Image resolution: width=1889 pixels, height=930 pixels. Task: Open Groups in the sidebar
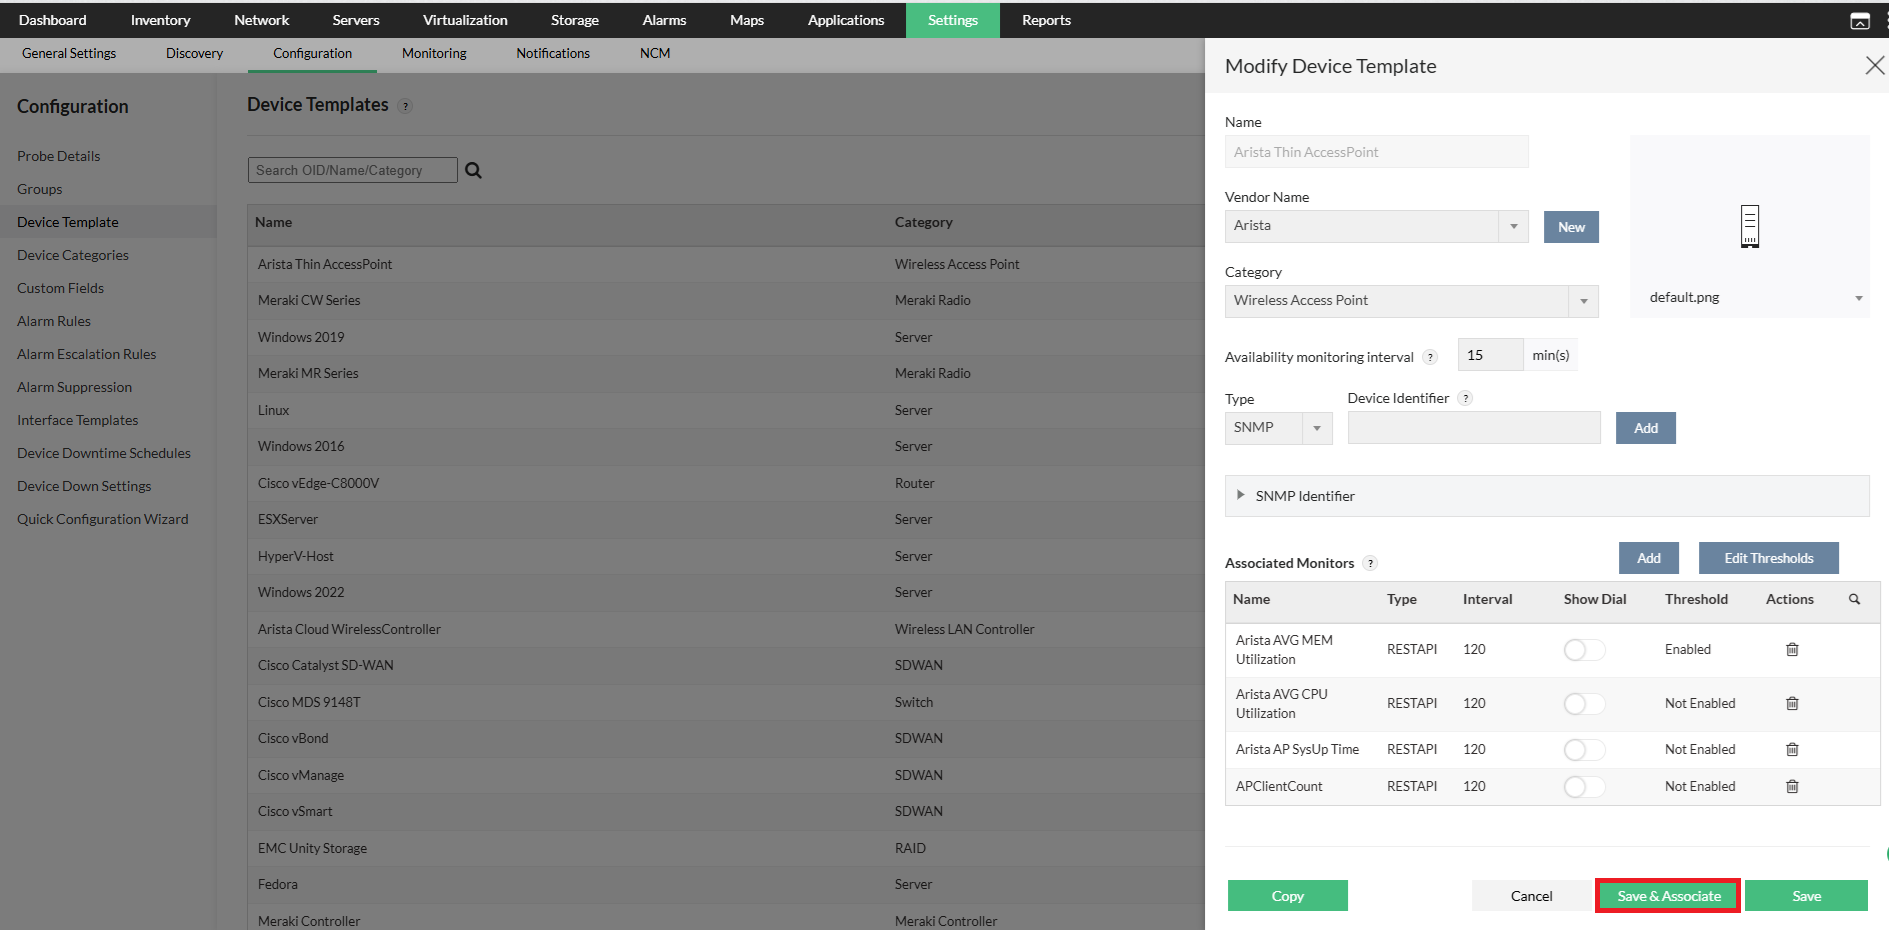(x=39, y=189)
